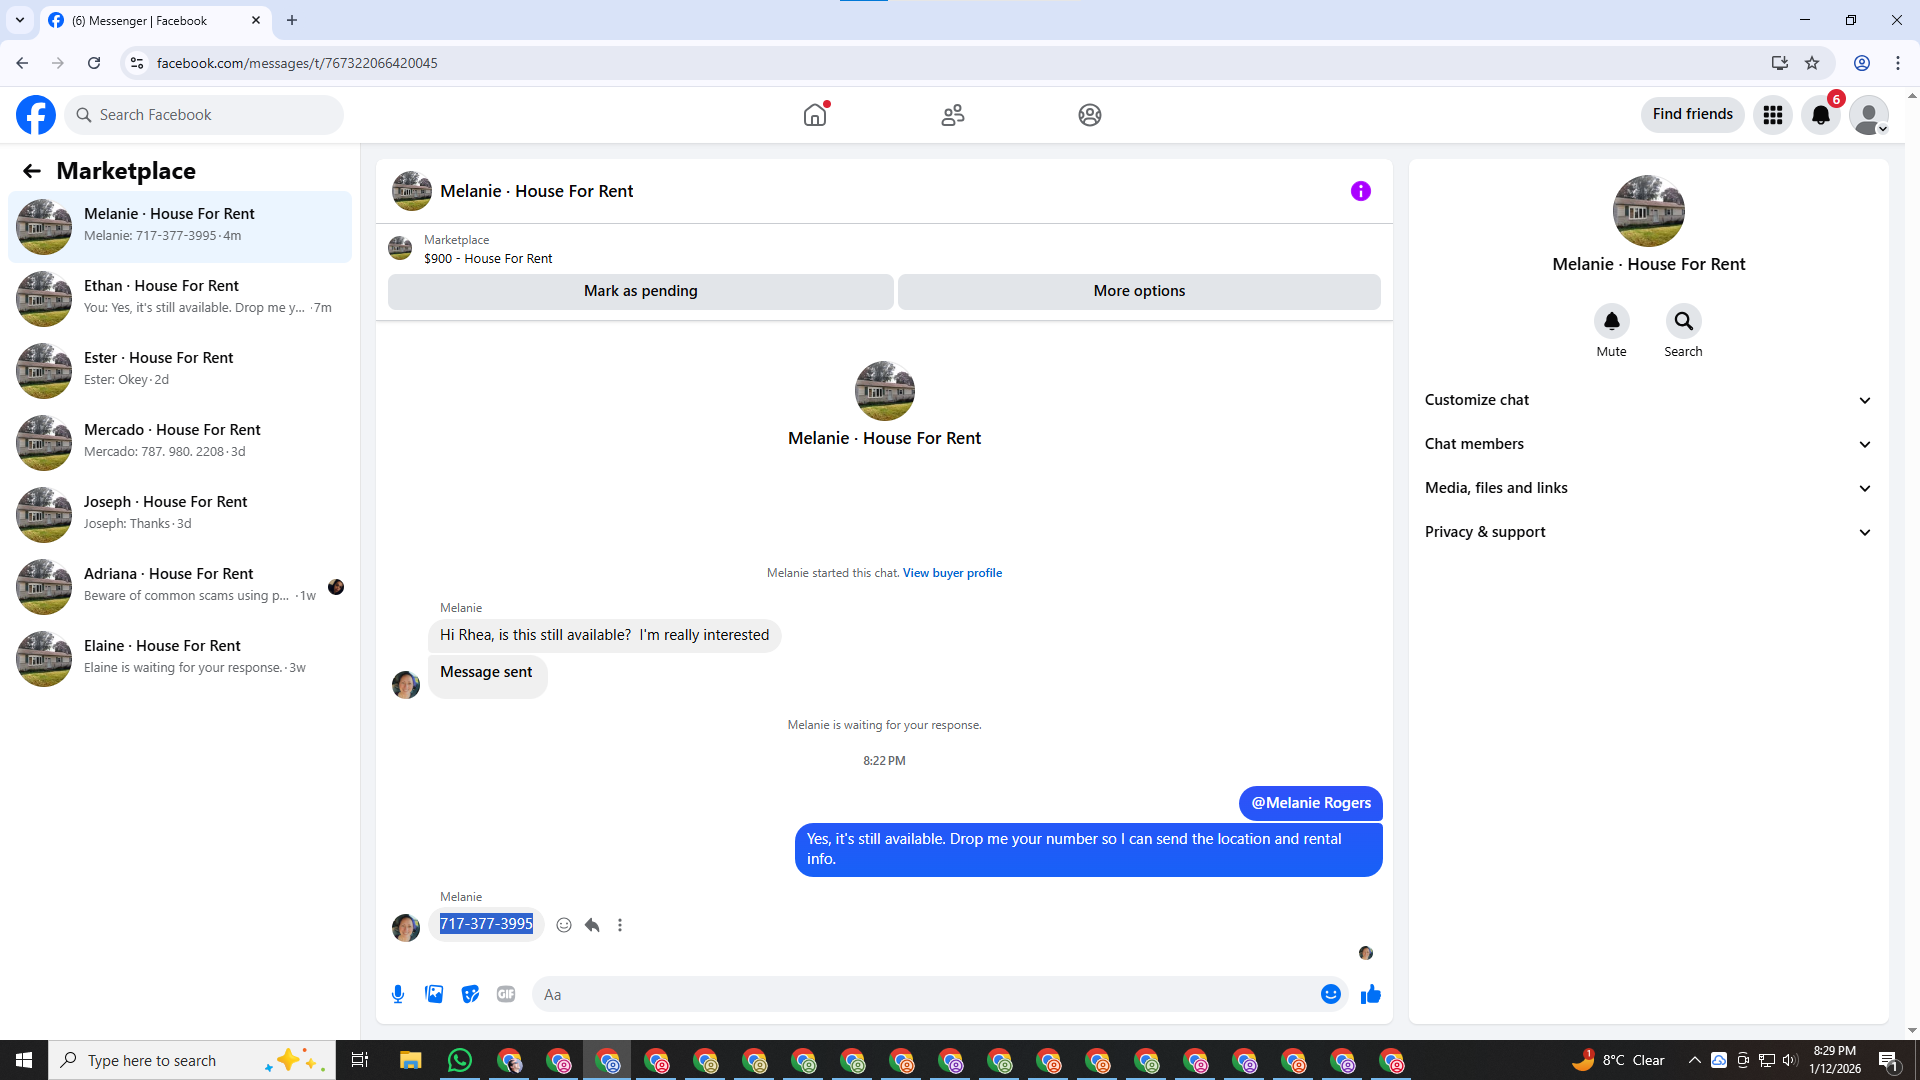Screen dimensions: 1920x1080
Task: Toggle the conversation information panel
Action: [1360, 191]
